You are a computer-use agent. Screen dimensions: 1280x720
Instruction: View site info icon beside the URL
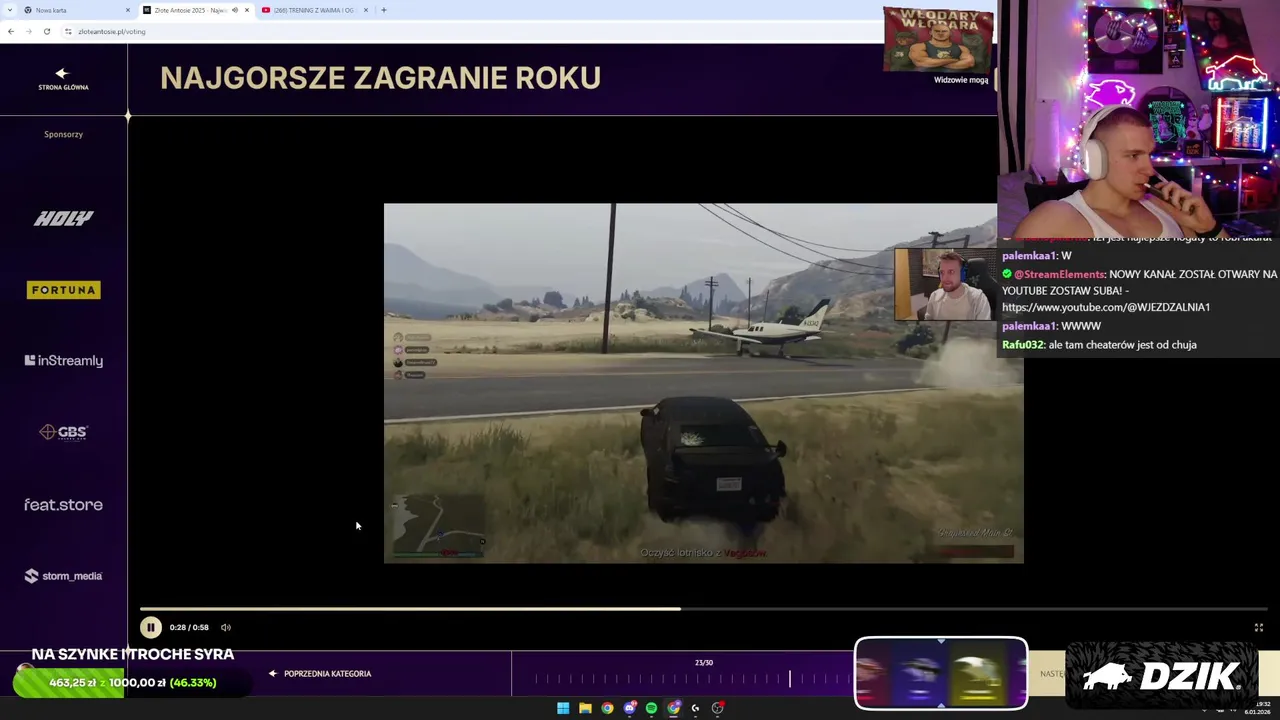coord(68,31)
